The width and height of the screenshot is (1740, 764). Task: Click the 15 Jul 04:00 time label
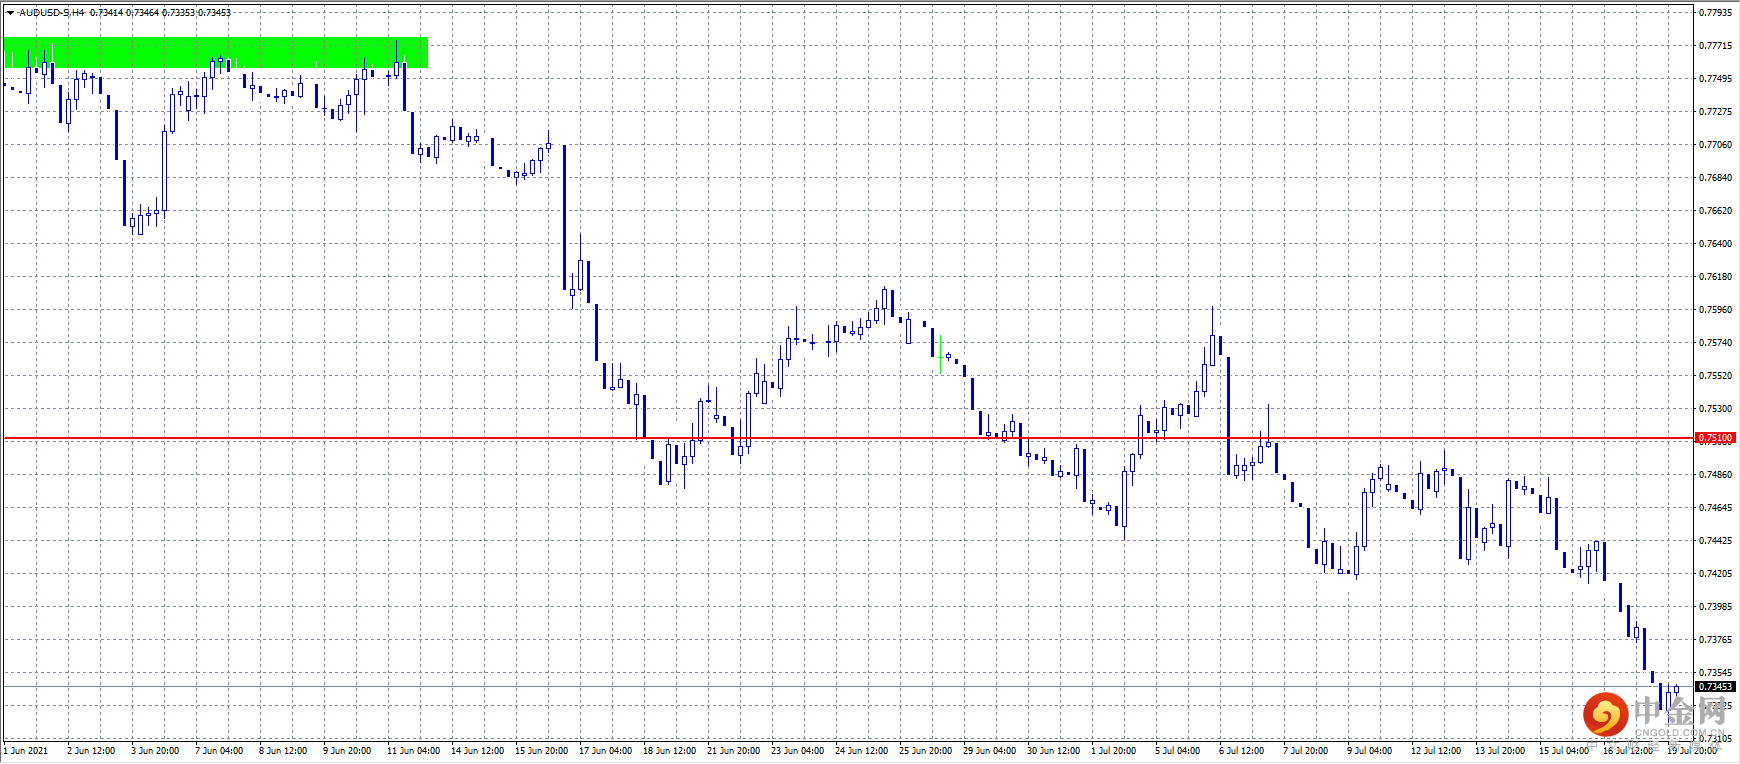point(1563,751)
